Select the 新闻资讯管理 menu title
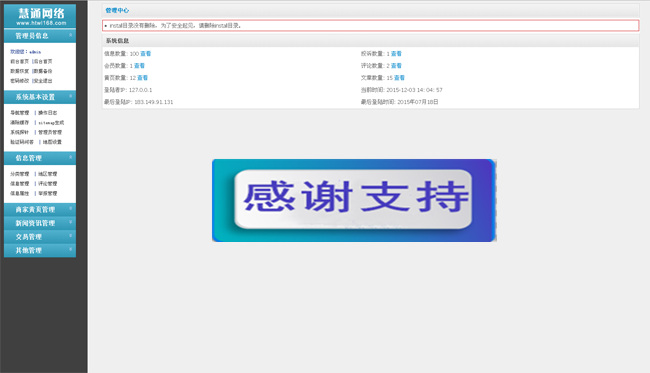650x373 pixels. pos(35,223)
